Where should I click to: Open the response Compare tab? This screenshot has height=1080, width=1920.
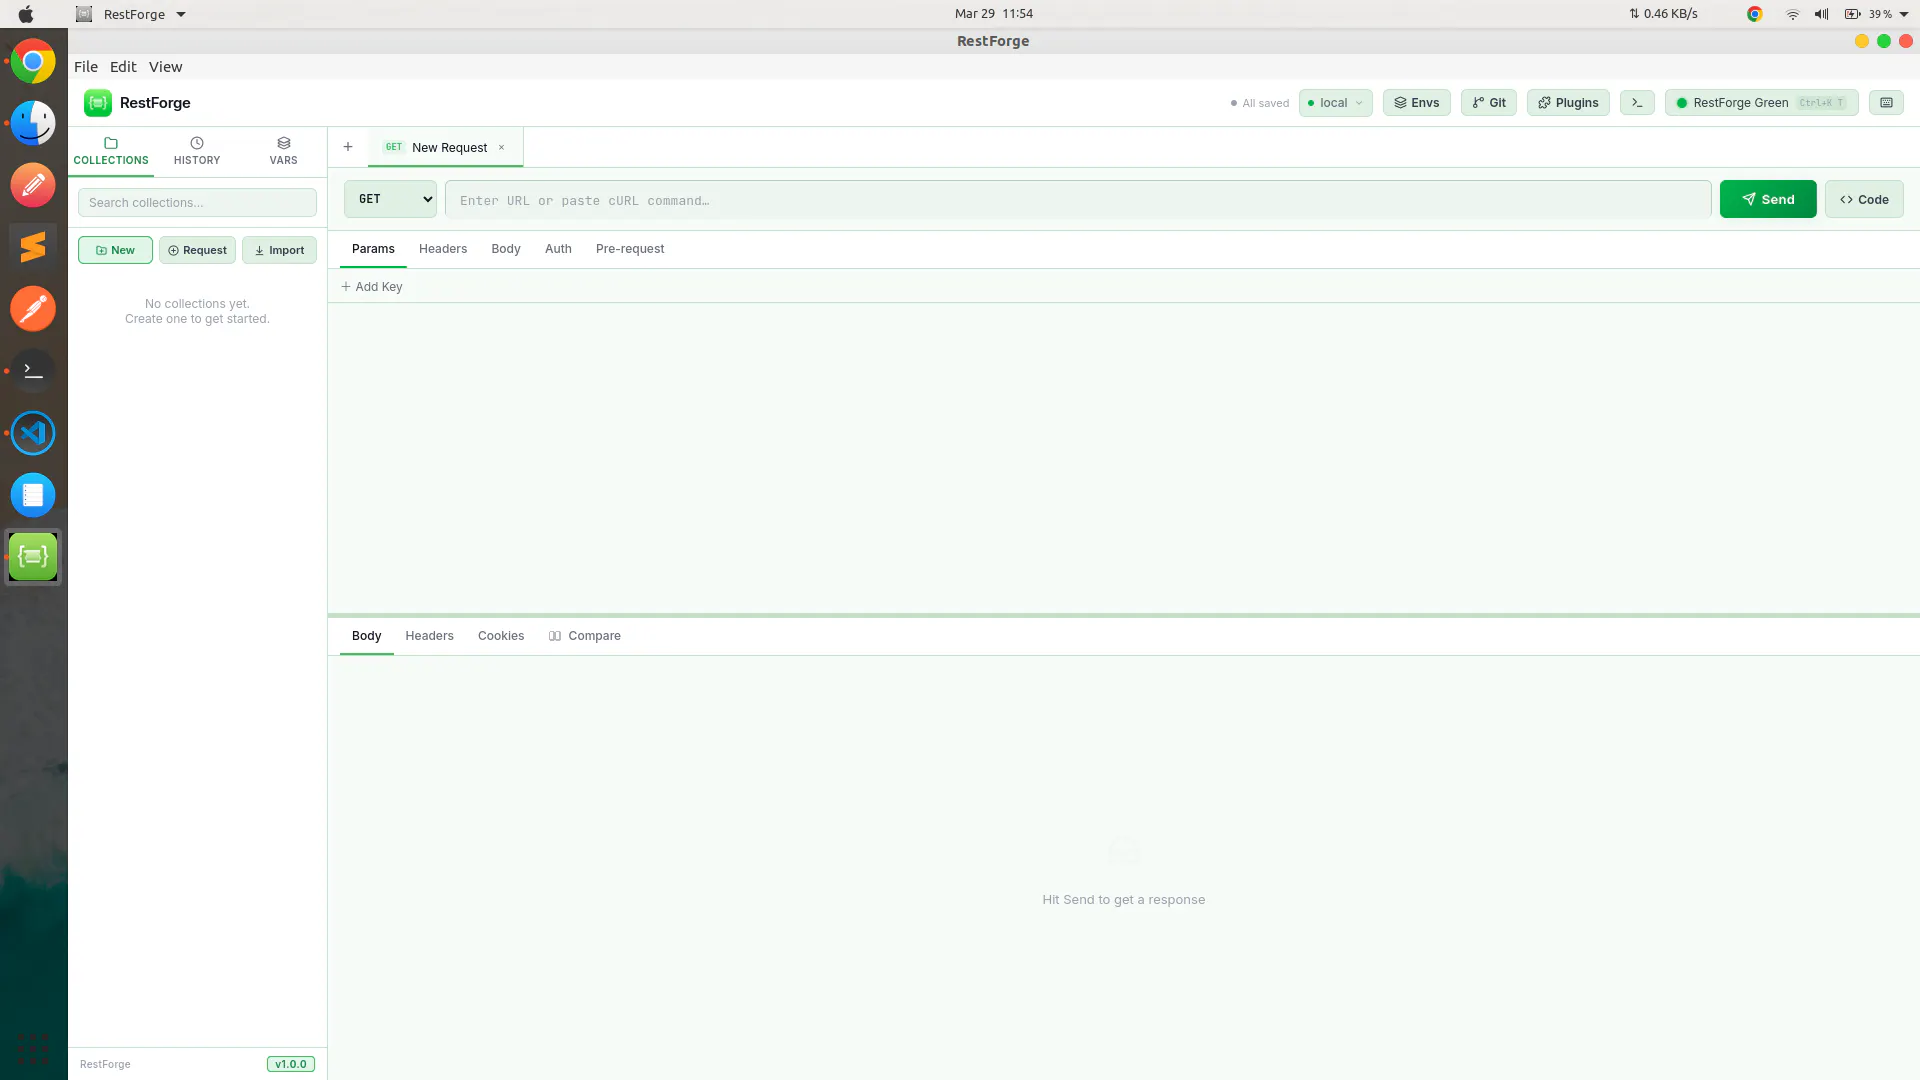[x=585, y=636]
